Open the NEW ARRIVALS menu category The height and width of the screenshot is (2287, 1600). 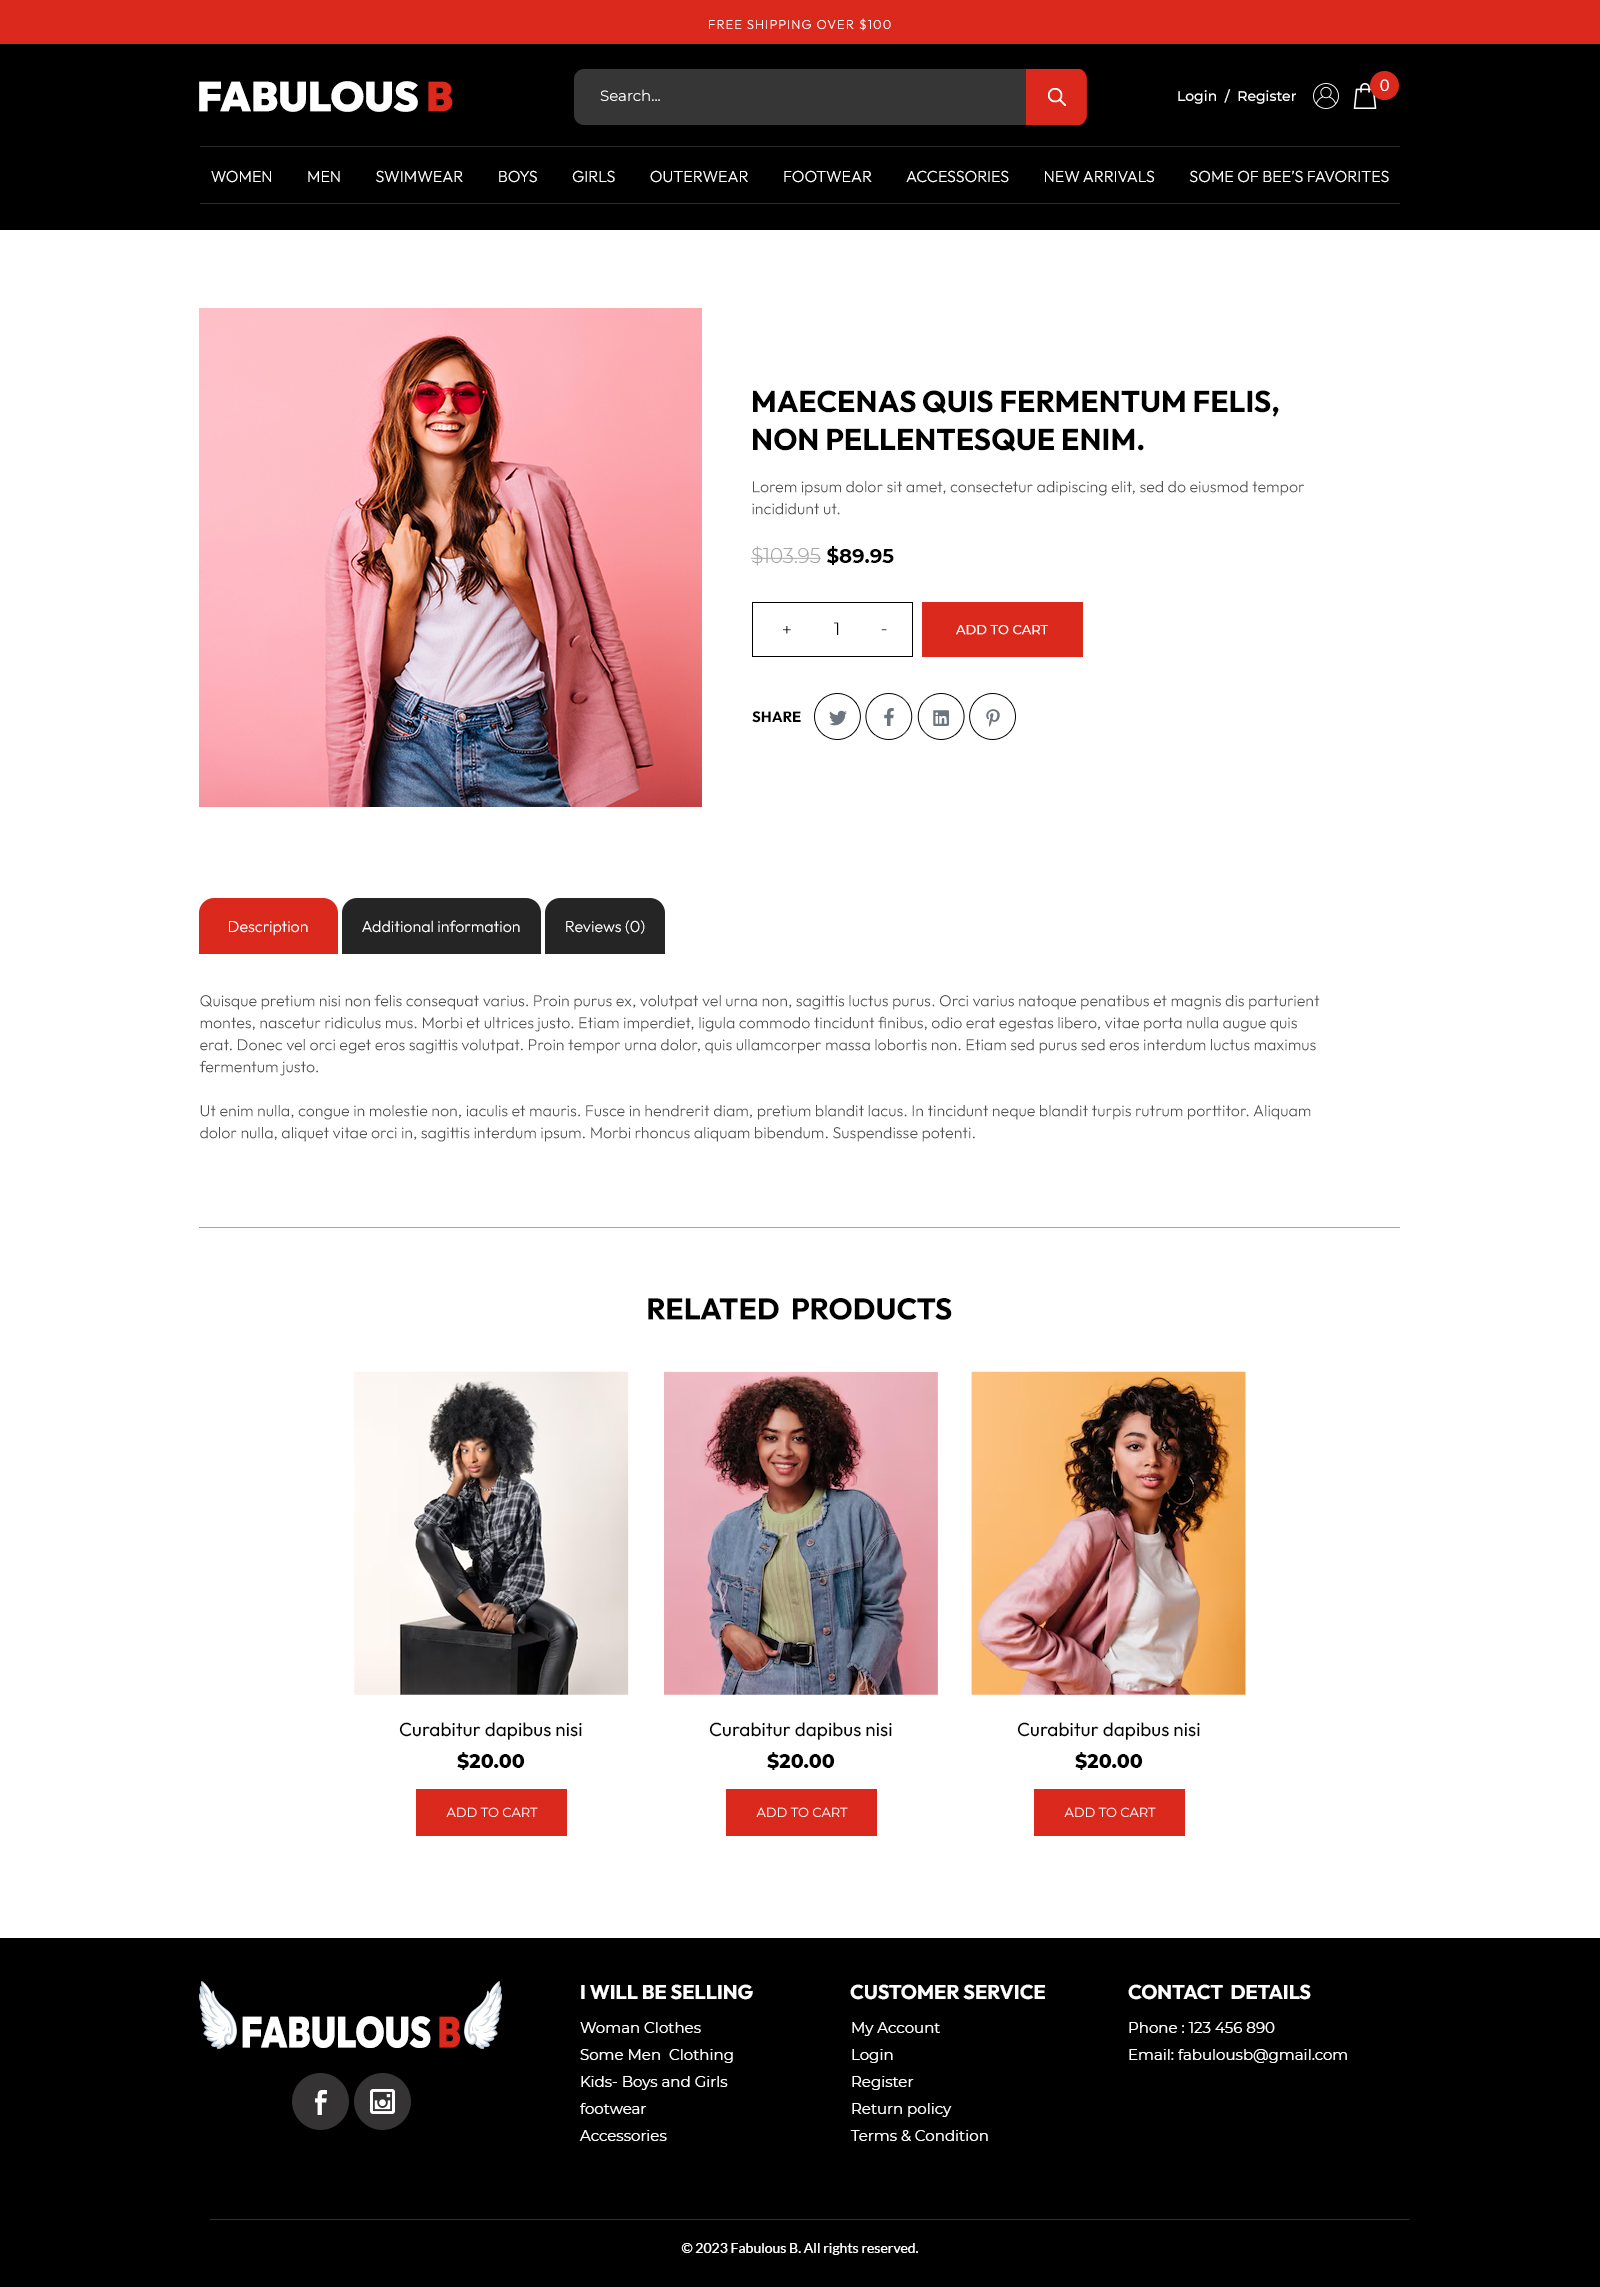click(1099, 177)
